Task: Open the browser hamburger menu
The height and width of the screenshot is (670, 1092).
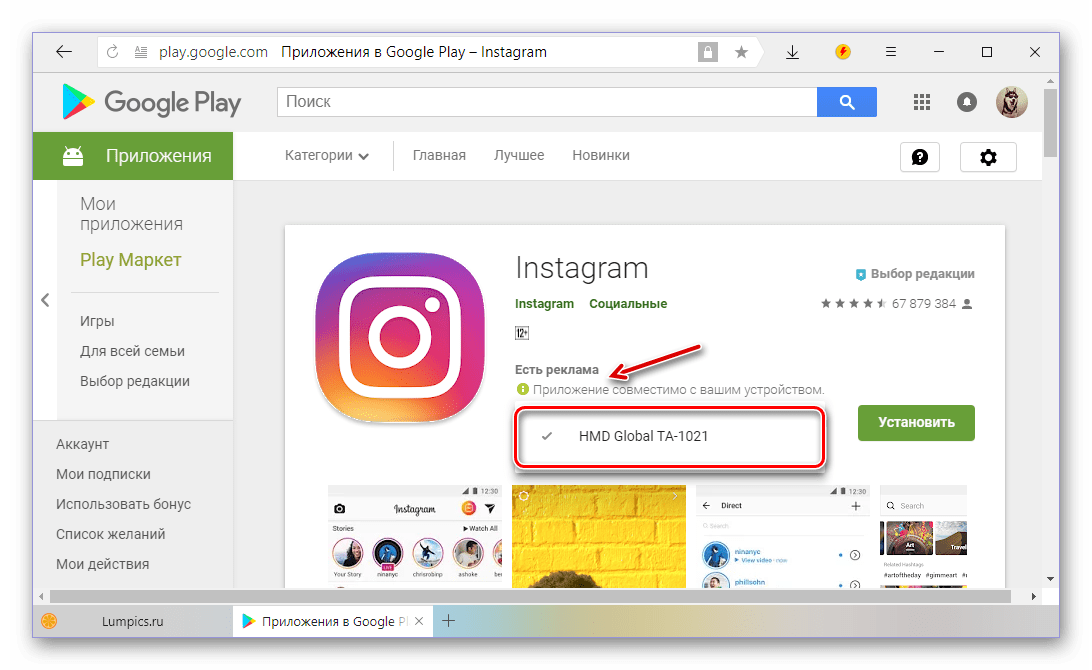Action: pyautogui.click(x=891, y=52)
